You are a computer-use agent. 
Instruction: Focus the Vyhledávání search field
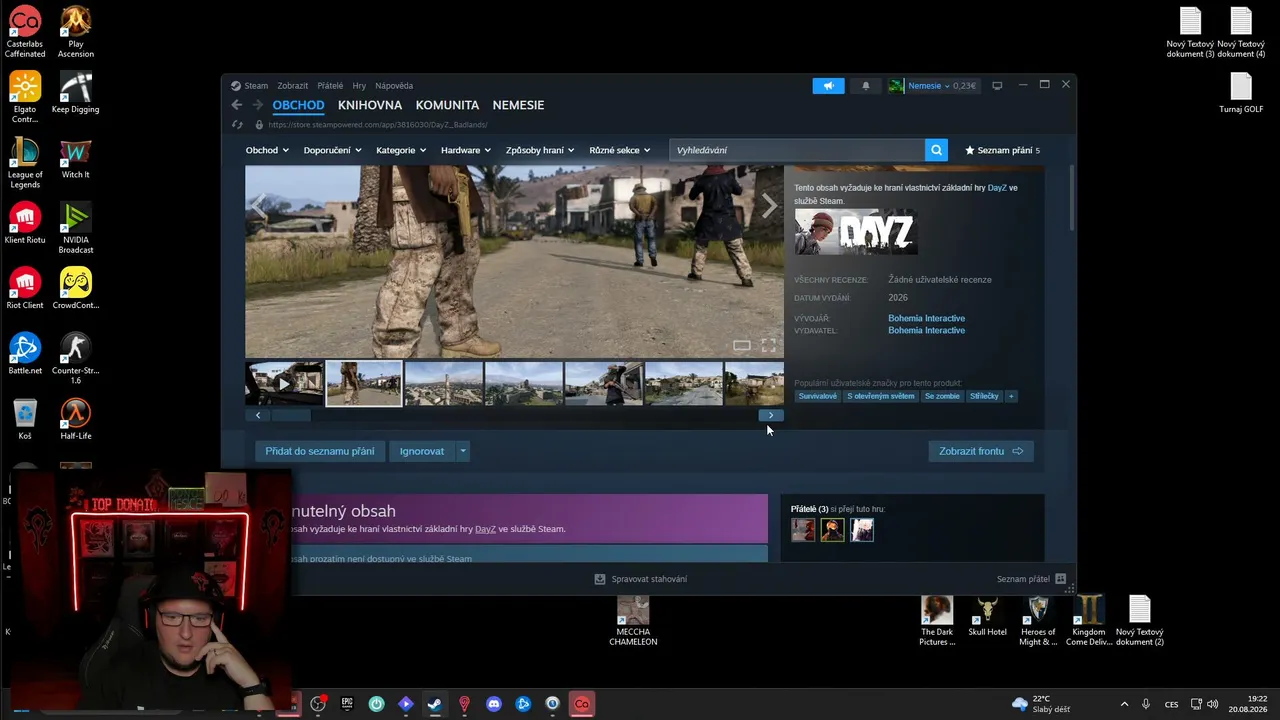797,150
